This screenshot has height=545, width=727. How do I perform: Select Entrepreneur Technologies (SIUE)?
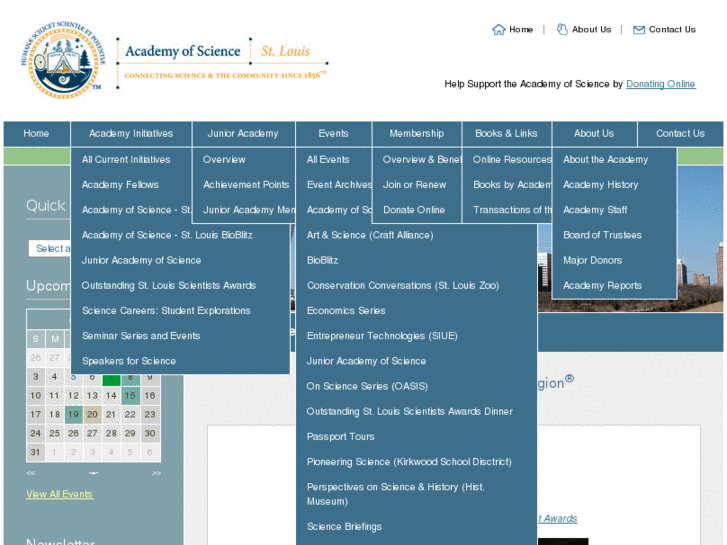click(x=382, y=336)
